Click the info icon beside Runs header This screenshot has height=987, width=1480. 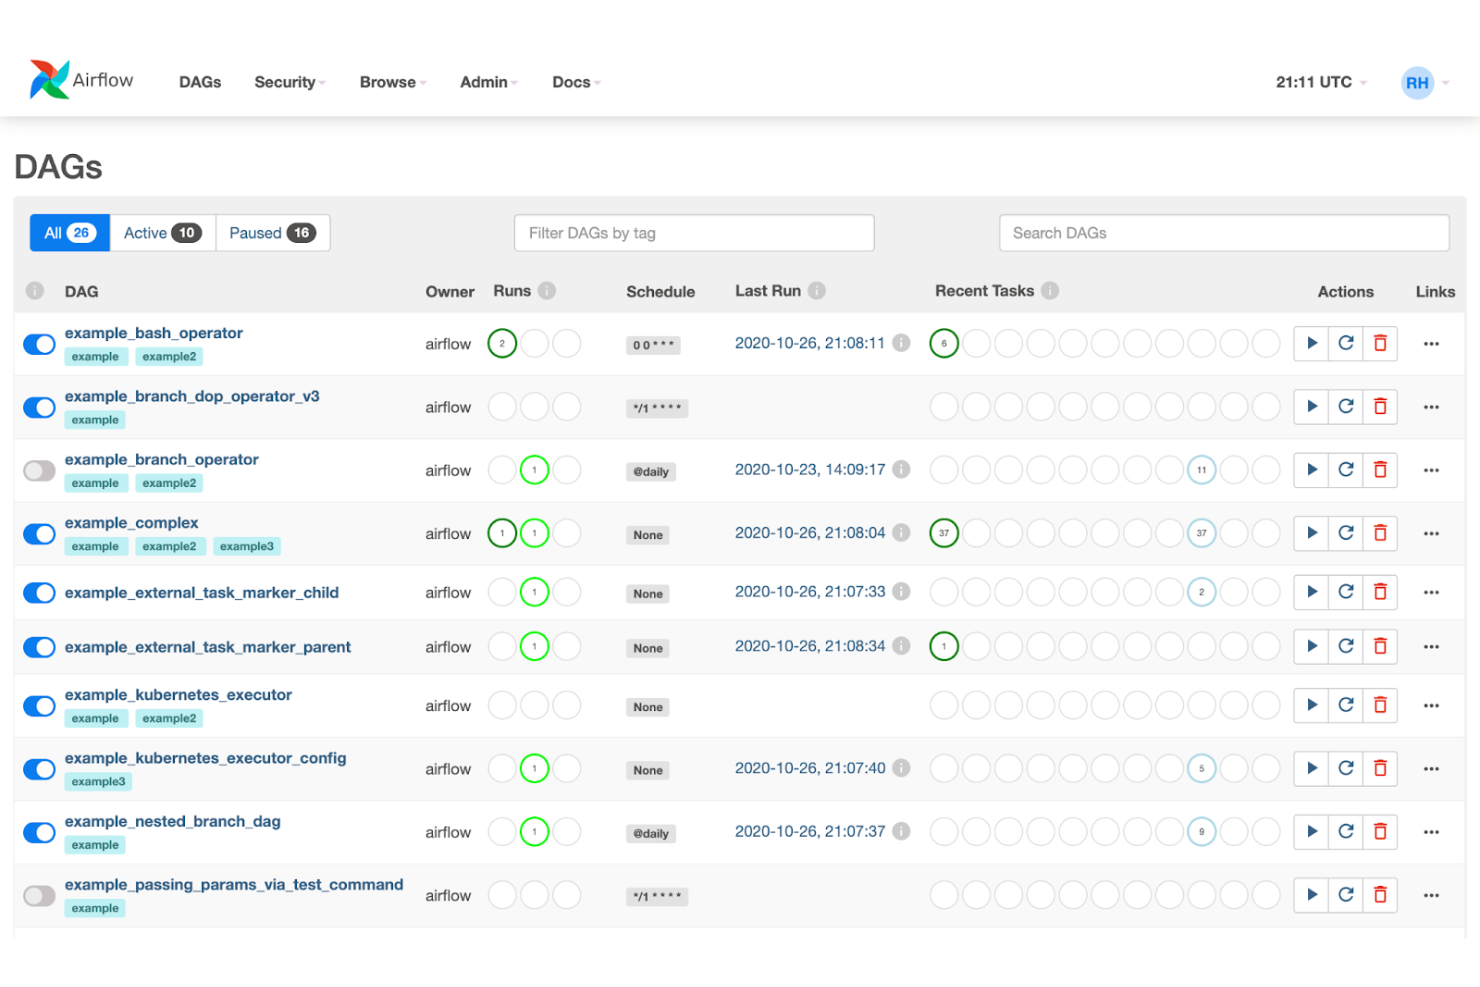[x=547, y=291]
